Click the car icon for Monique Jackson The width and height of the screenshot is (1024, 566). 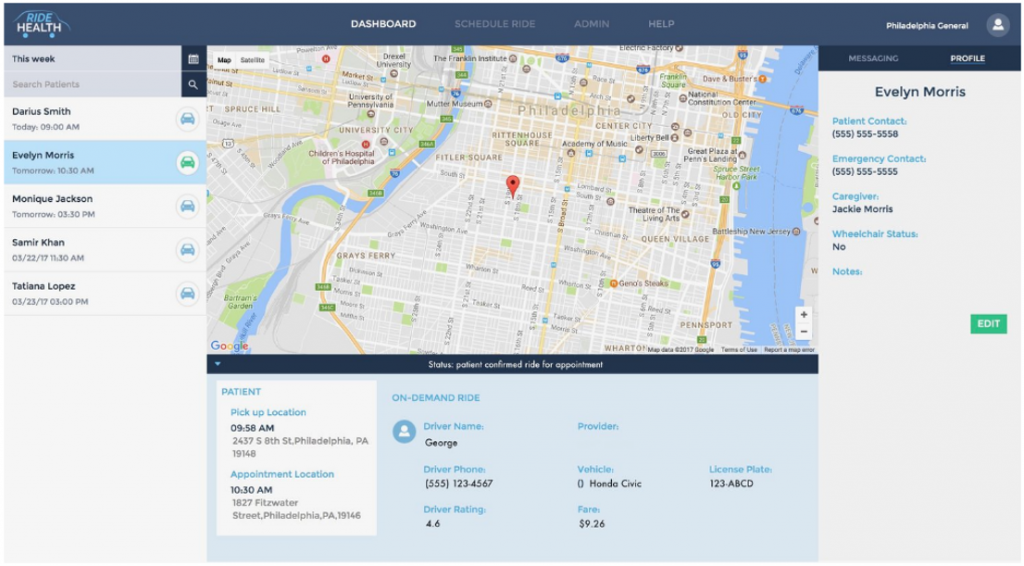pos(187,206)
